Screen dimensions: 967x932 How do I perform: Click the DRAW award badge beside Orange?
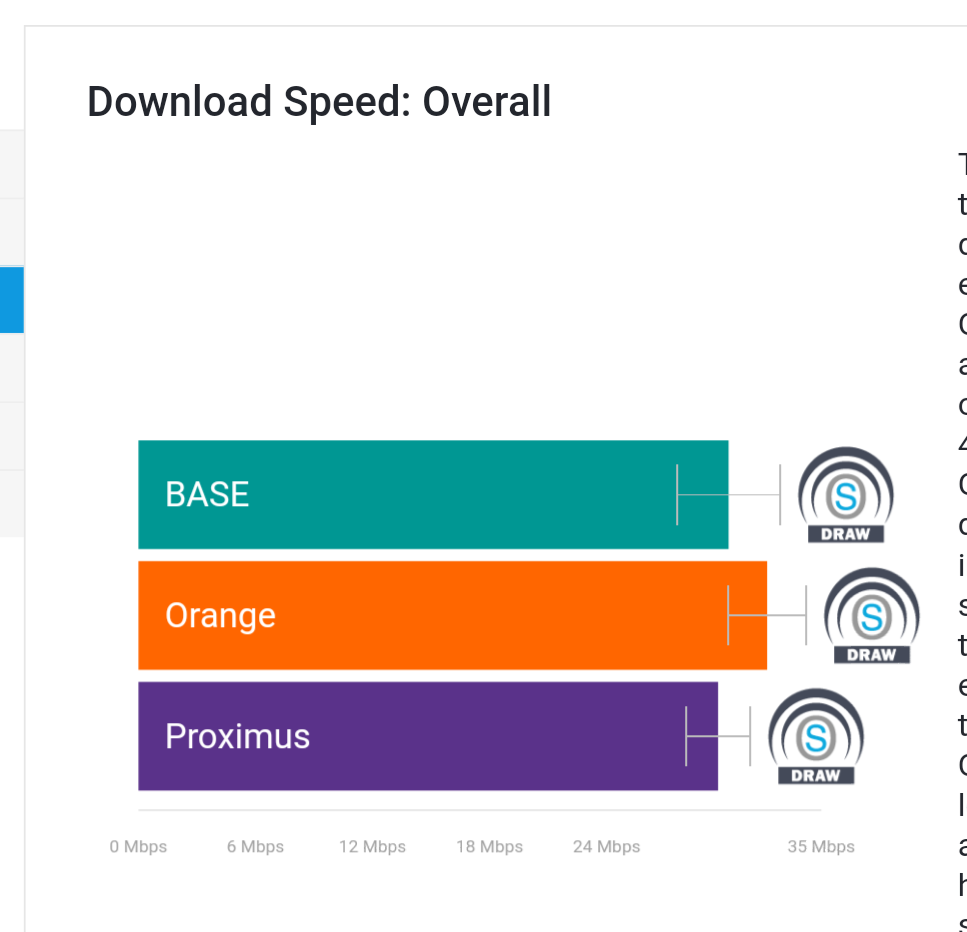tap(871, 616)
